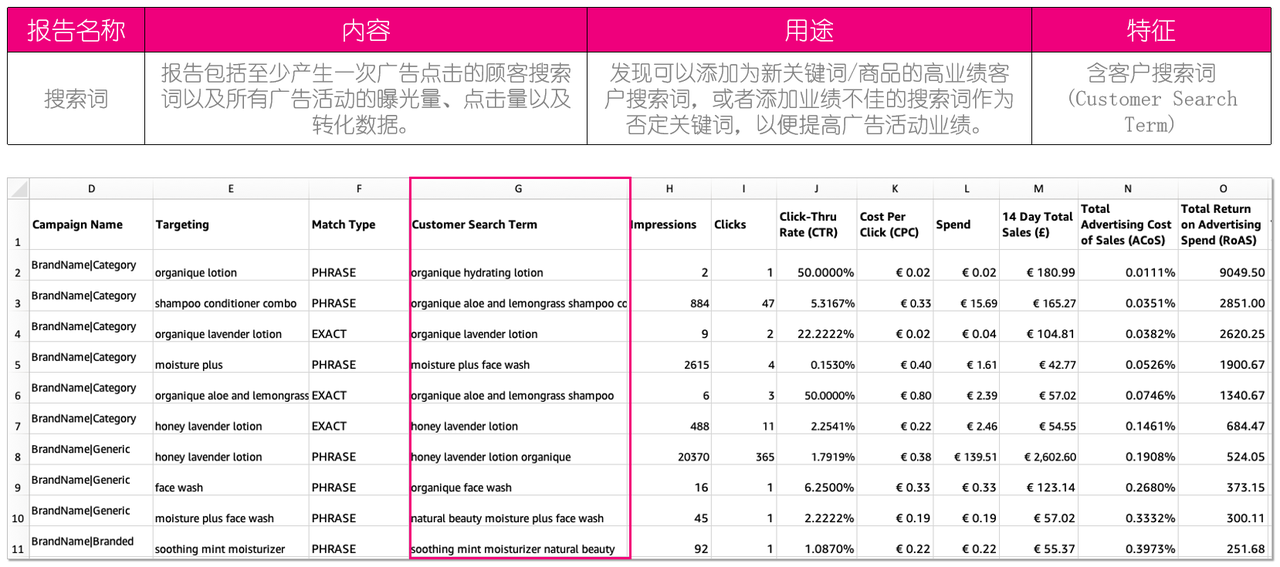This screenshot has width=1280, height=567.
Task: Select the '搜索词' report name cell
Action: coord(76,99)
